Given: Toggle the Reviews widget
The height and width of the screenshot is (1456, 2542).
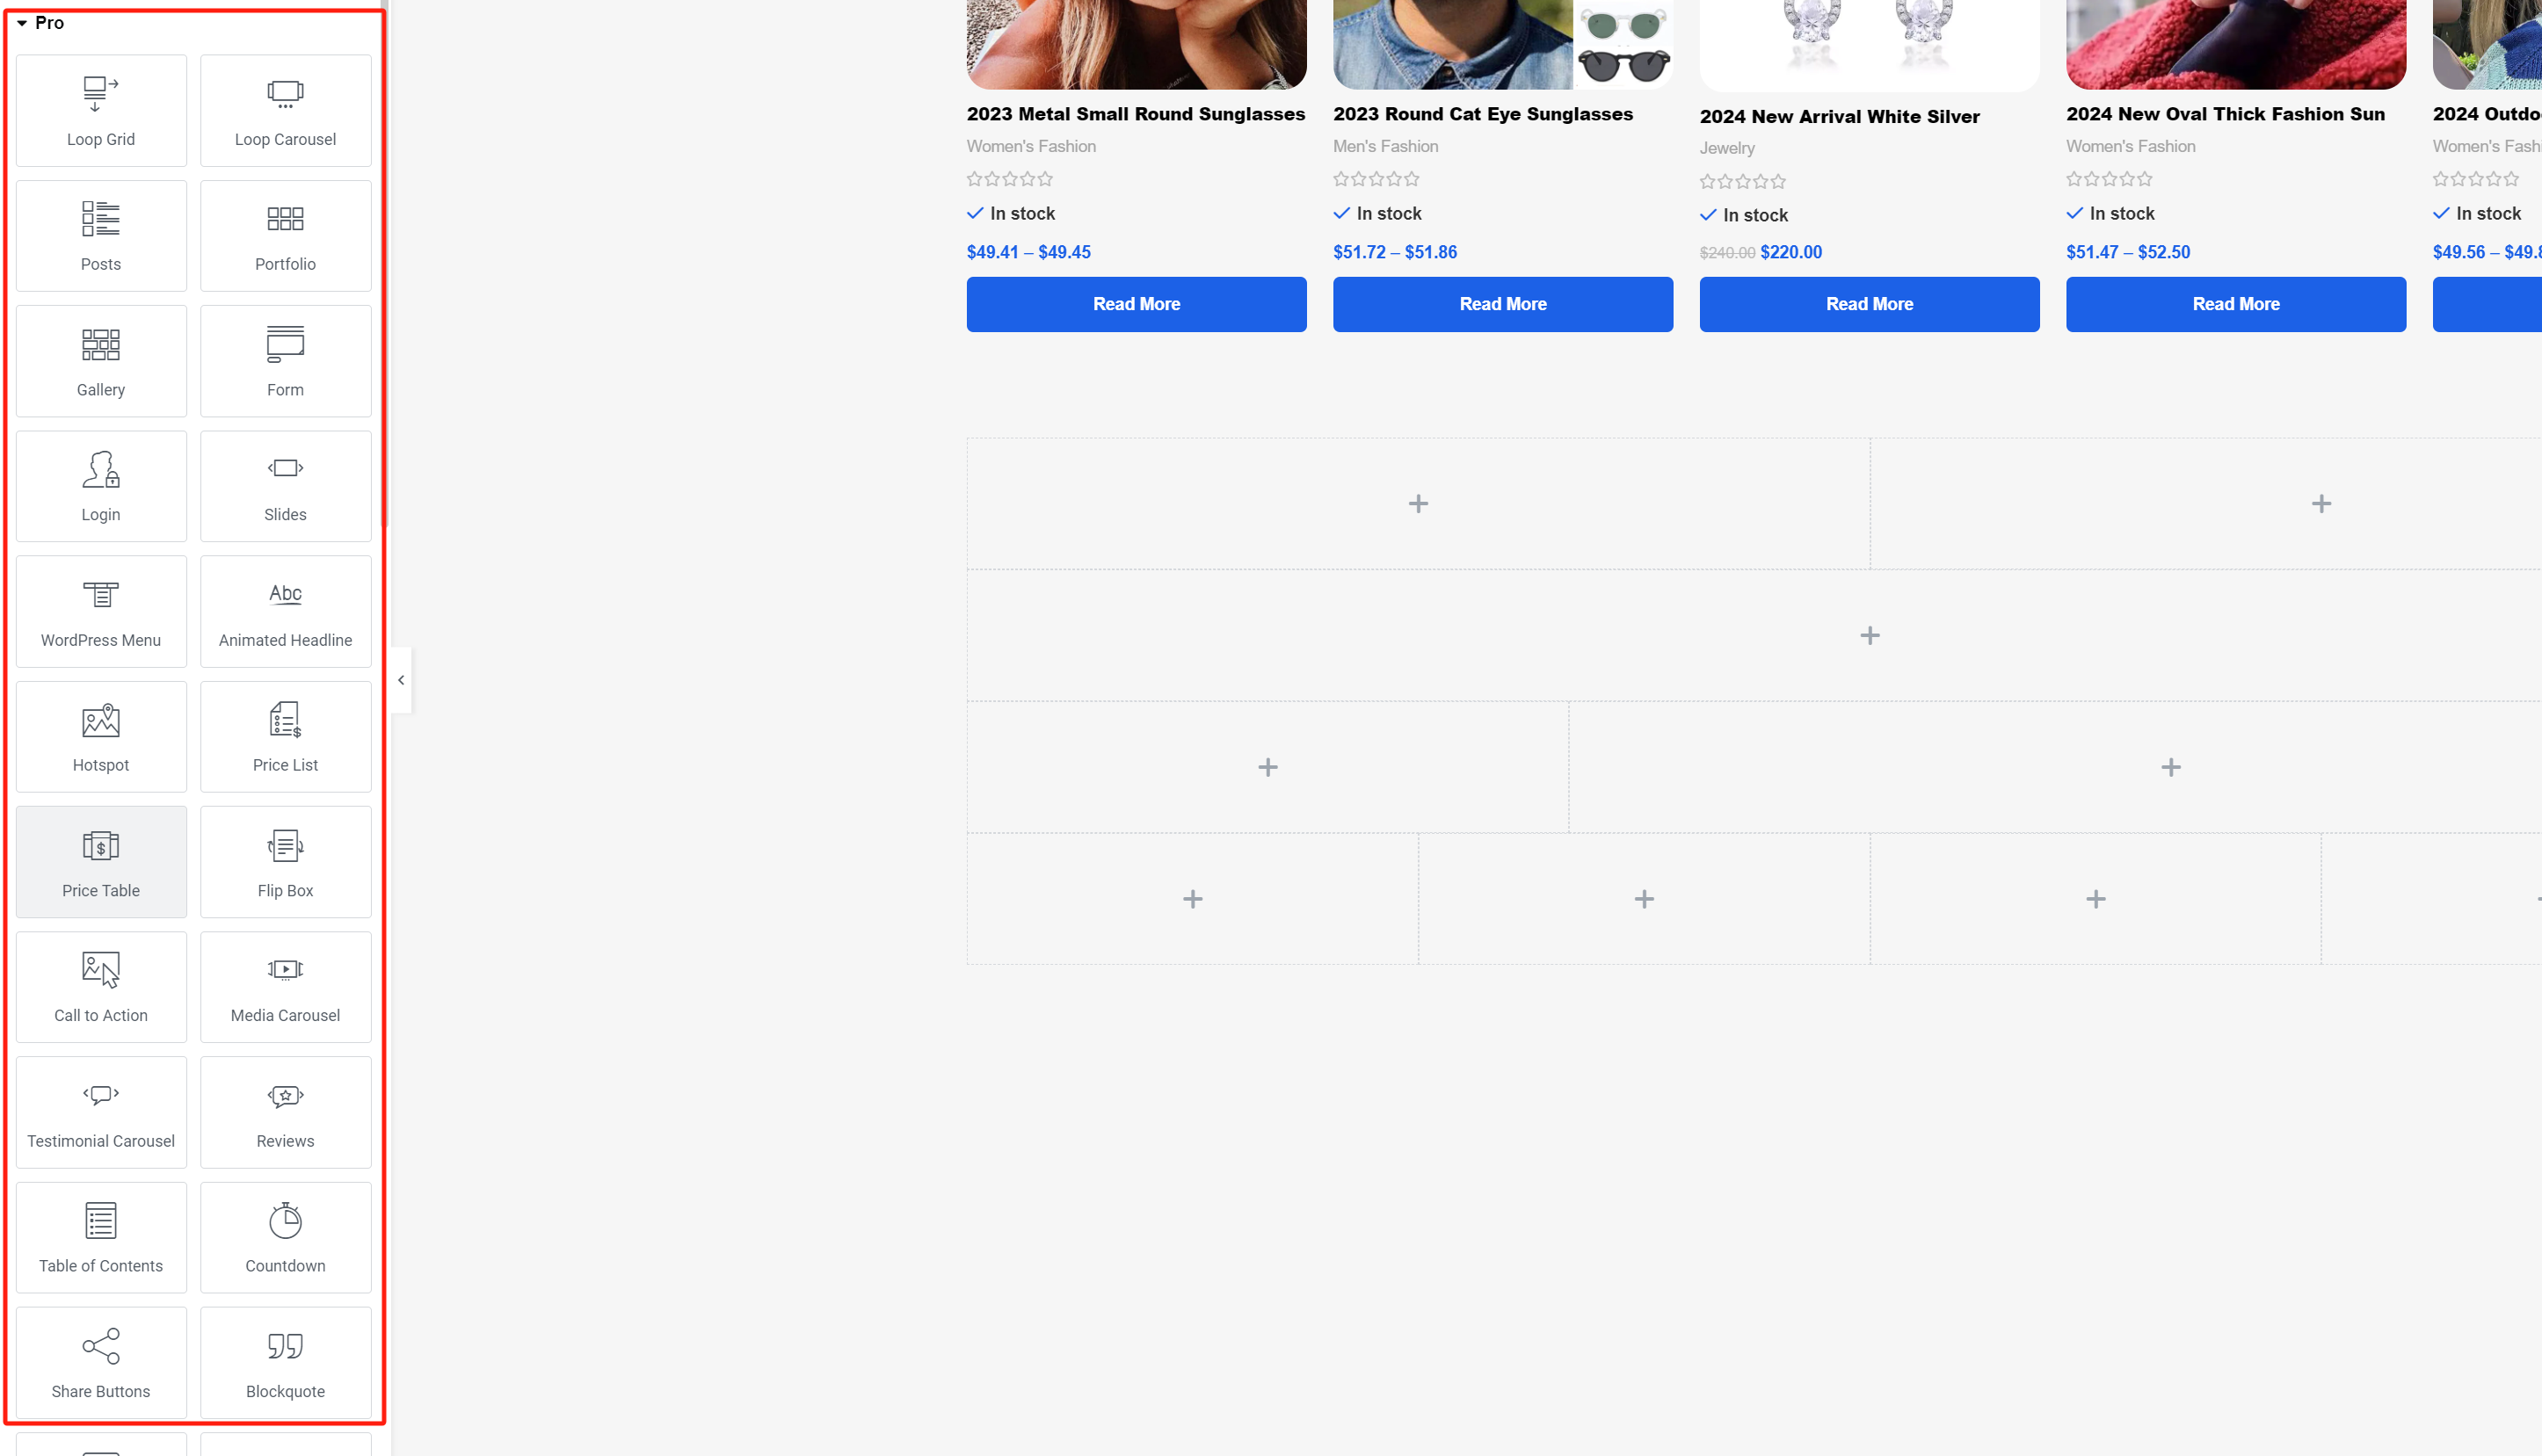Looking at the screenshot, I should (285, 1112).
